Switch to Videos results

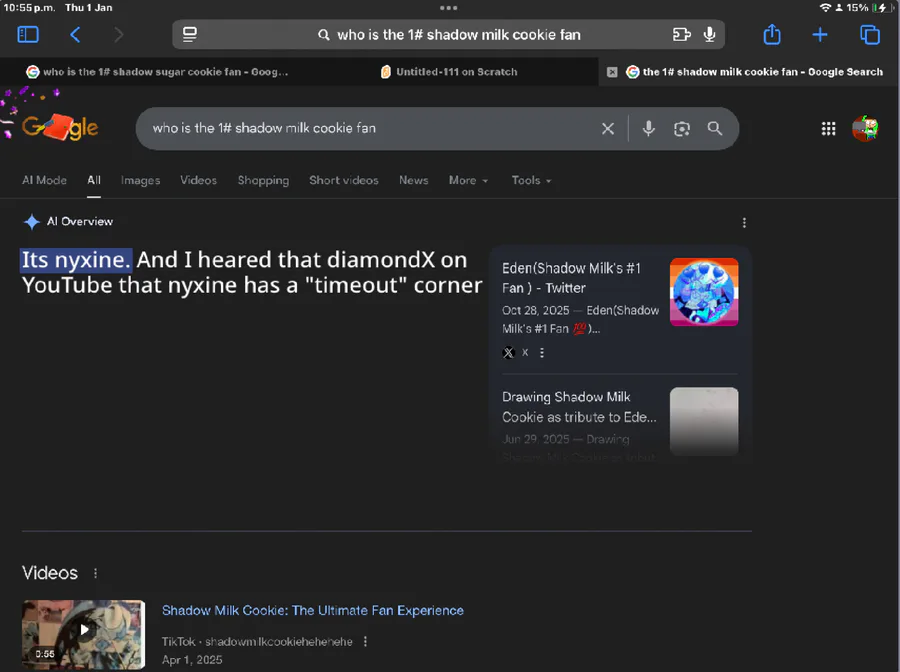[x=199, y=180]
